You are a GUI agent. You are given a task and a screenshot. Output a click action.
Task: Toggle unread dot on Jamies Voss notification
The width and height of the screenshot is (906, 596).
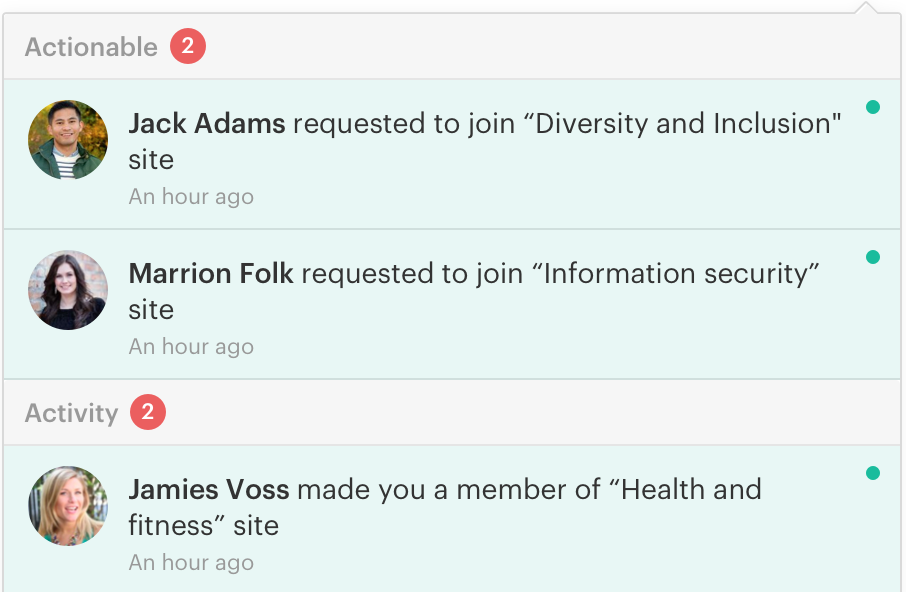tap(873, 474)
